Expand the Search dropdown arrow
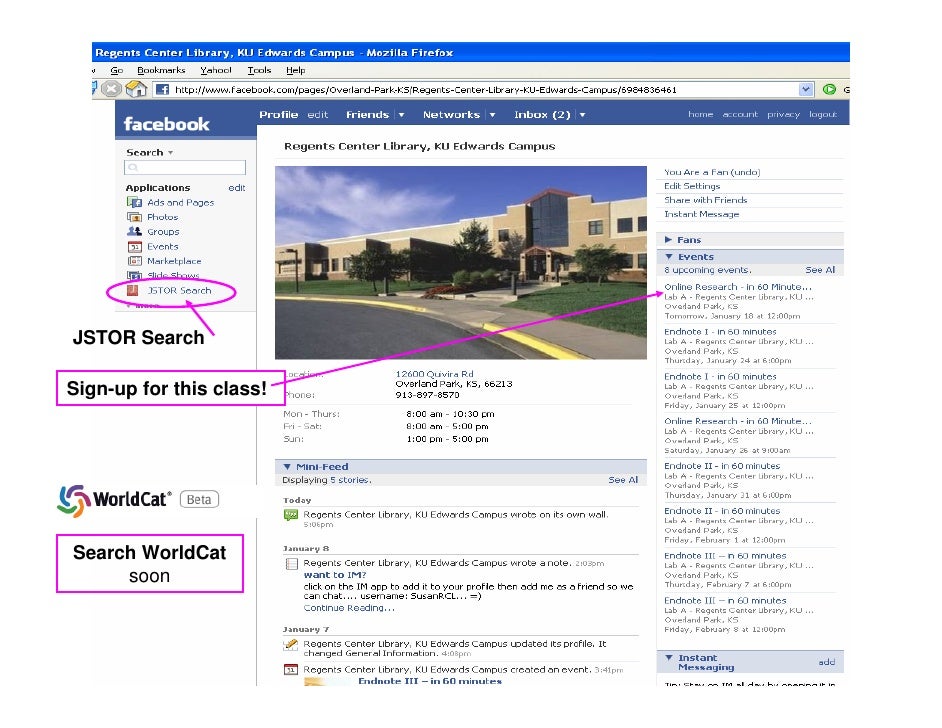942x728 pixels. (x=171, y=153)
